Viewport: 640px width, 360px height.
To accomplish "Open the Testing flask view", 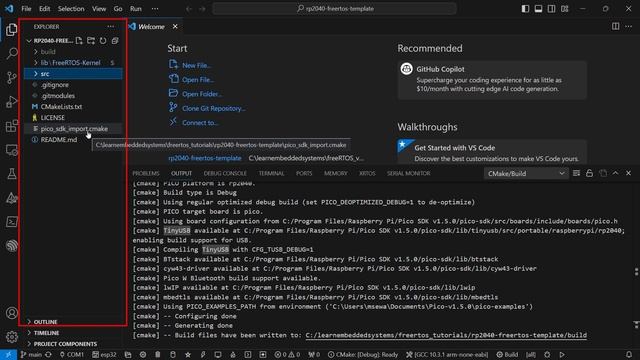I will pyautogui.click(x=11, y=174).
